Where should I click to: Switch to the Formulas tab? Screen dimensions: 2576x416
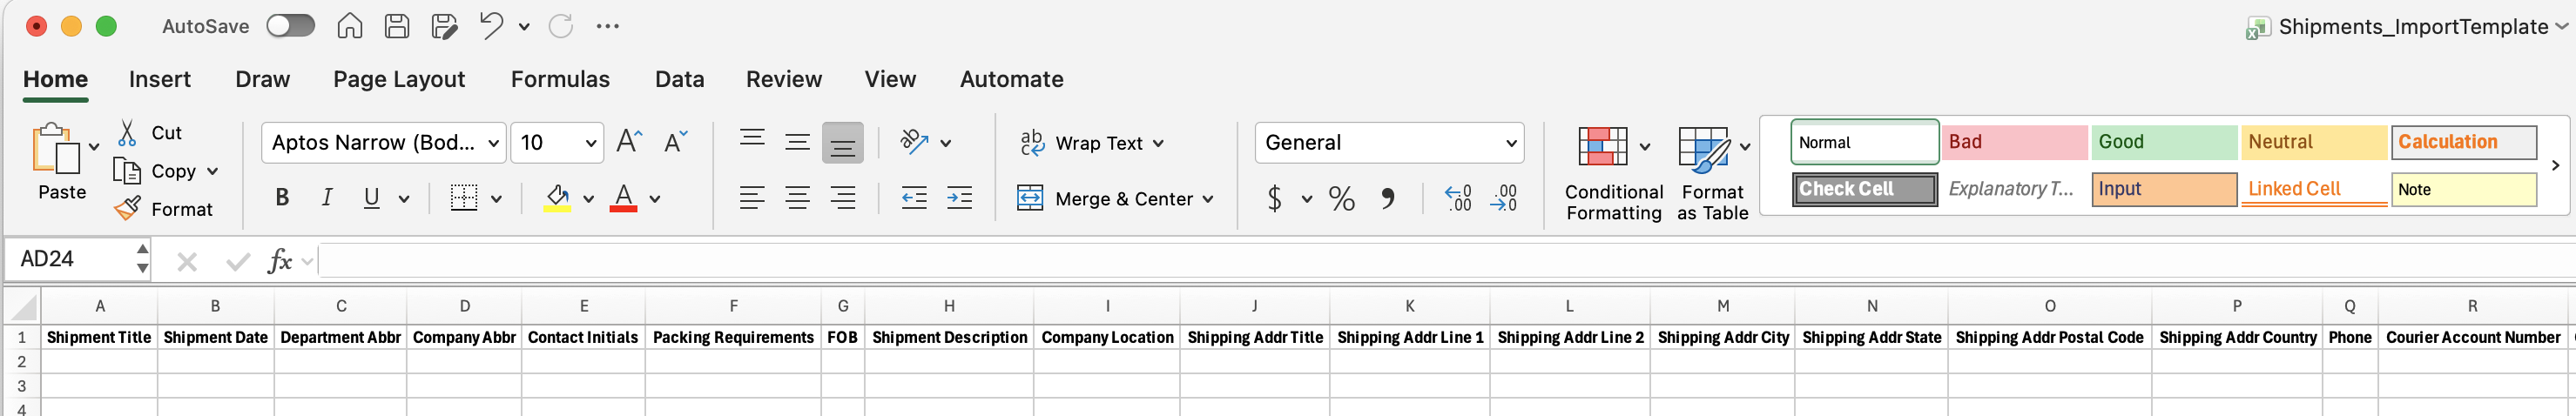(560, 79)
